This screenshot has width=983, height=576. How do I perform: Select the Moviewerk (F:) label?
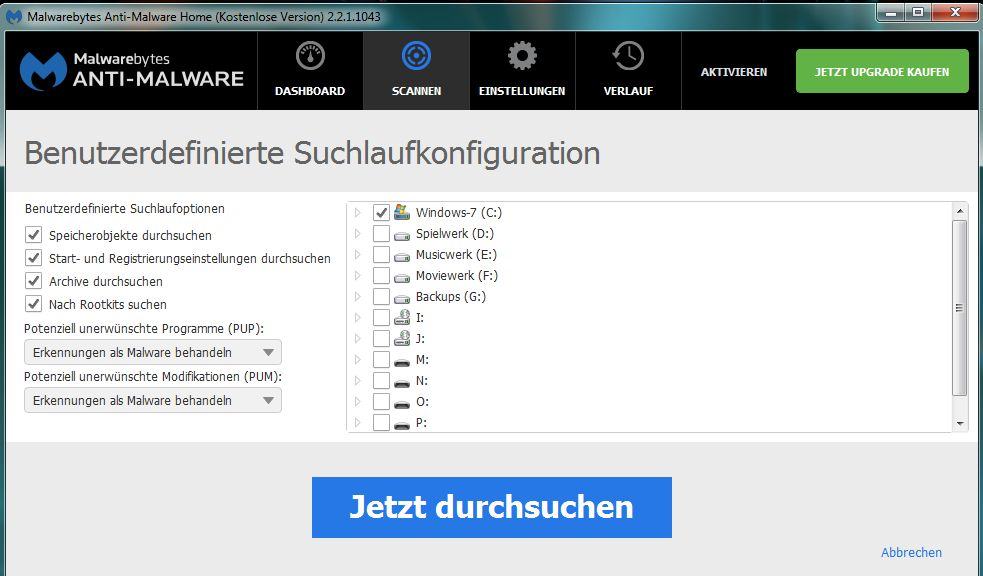[x=456, y=276]
